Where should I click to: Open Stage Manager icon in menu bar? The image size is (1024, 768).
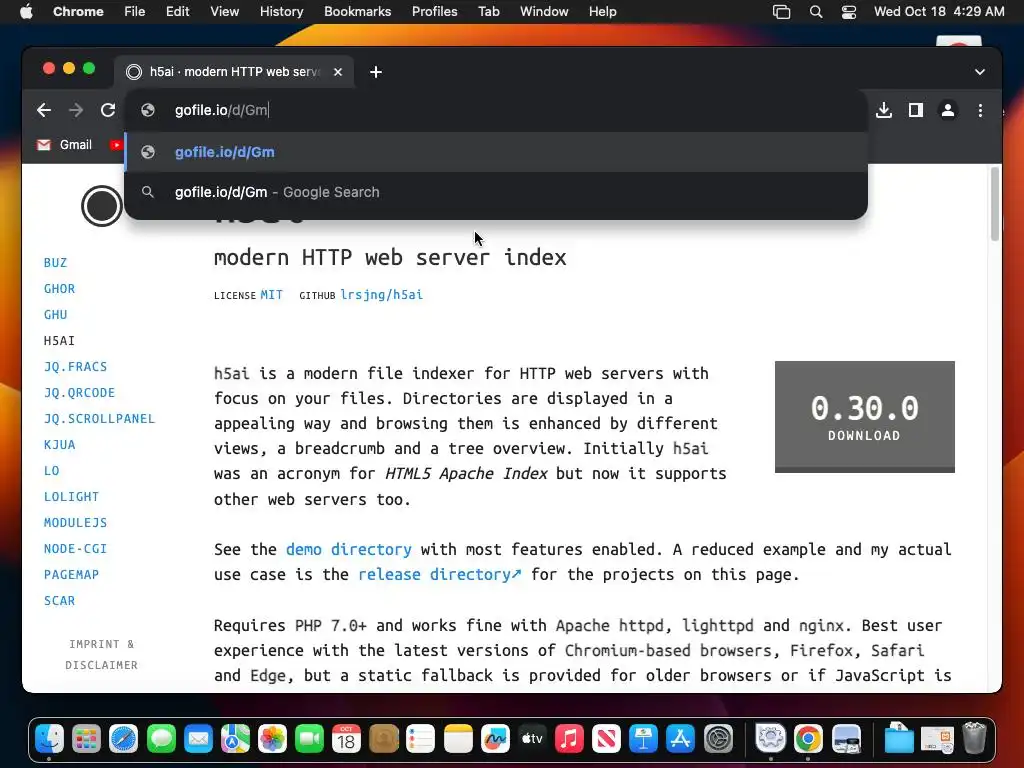(781, 12)
